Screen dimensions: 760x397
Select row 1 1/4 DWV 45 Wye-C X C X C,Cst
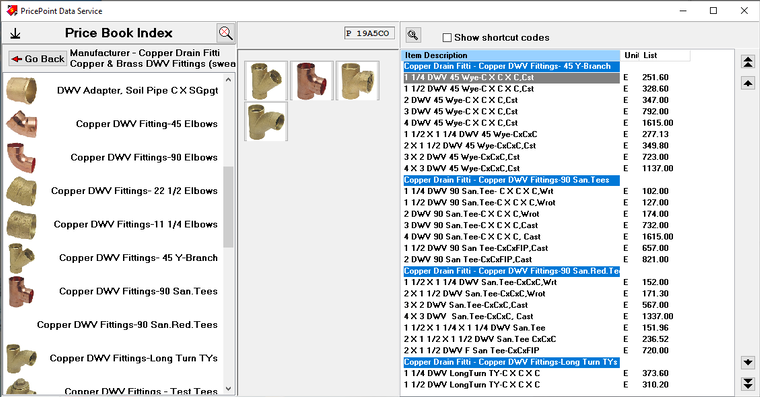pos(511,78)
